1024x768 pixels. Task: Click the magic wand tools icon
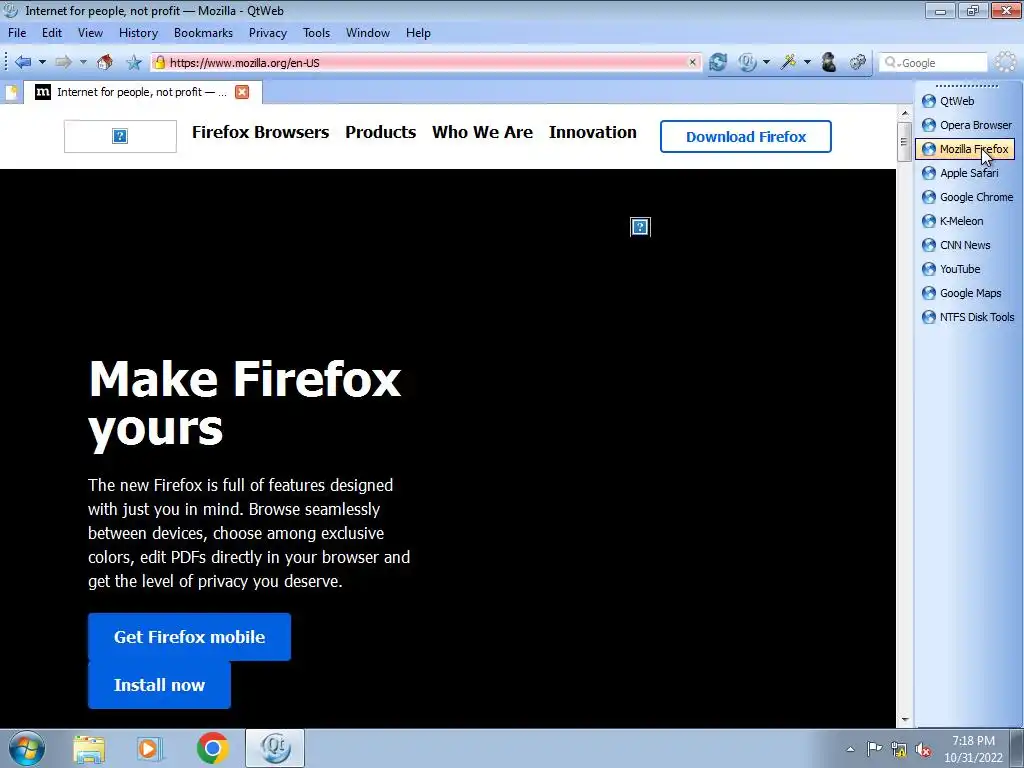point(789,62)
